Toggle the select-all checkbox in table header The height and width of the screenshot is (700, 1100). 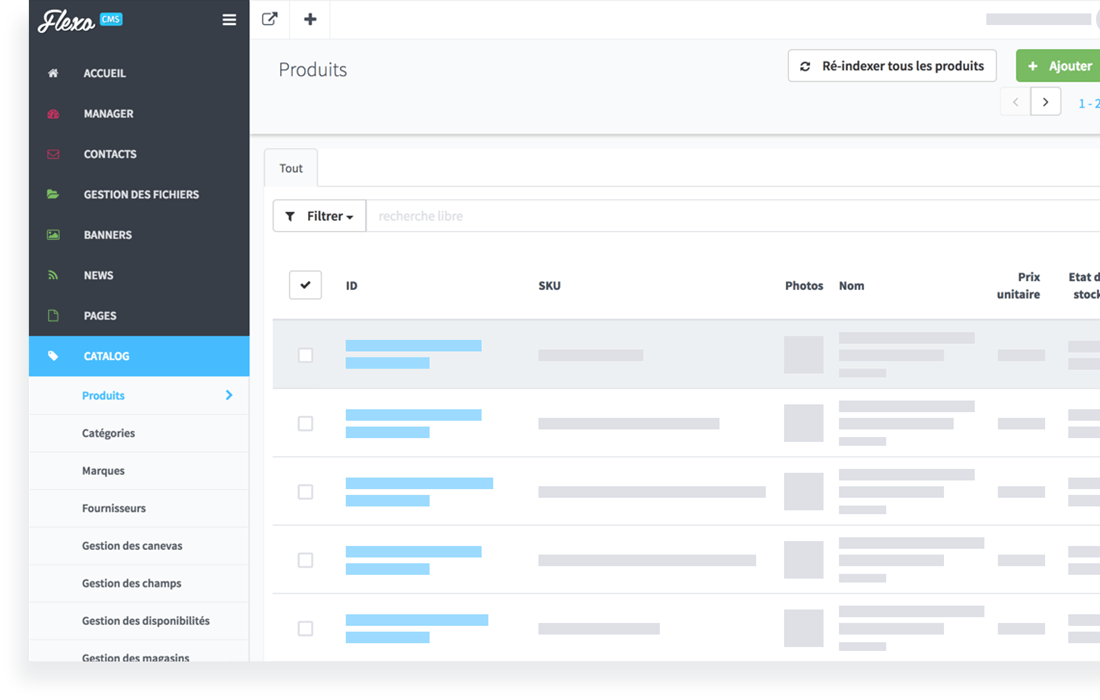[x=305, y=285]
